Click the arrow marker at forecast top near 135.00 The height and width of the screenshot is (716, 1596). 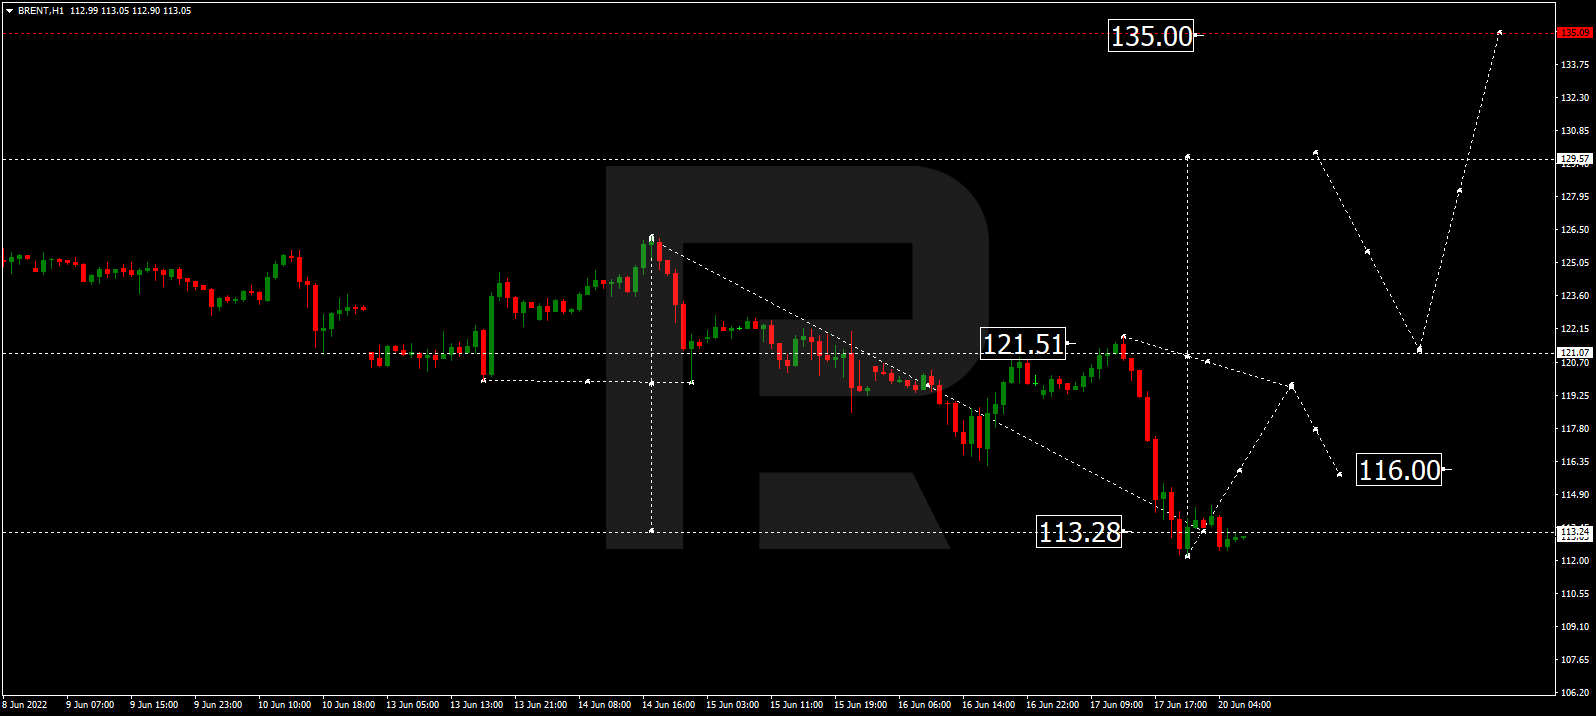click(x=1499, y=32)
